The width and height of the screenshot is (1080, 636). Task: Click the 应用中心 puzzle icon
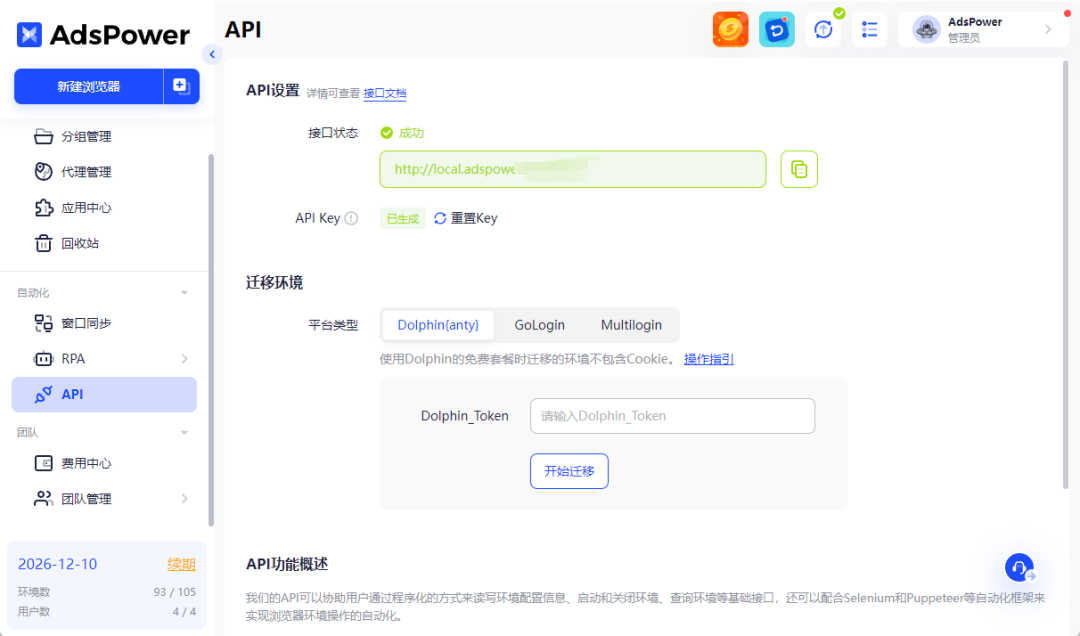coord(43,207)
